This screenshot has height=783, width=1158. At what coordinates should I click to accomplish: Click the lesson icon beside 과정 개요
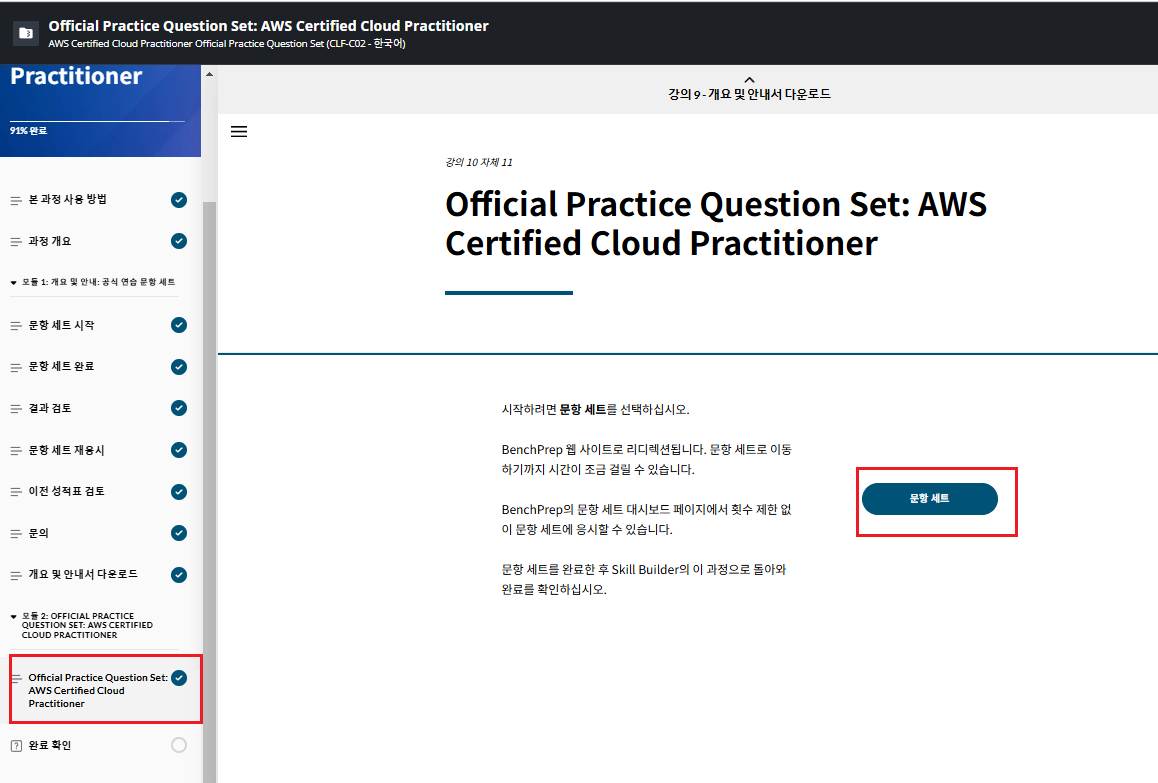click(16, 242)
